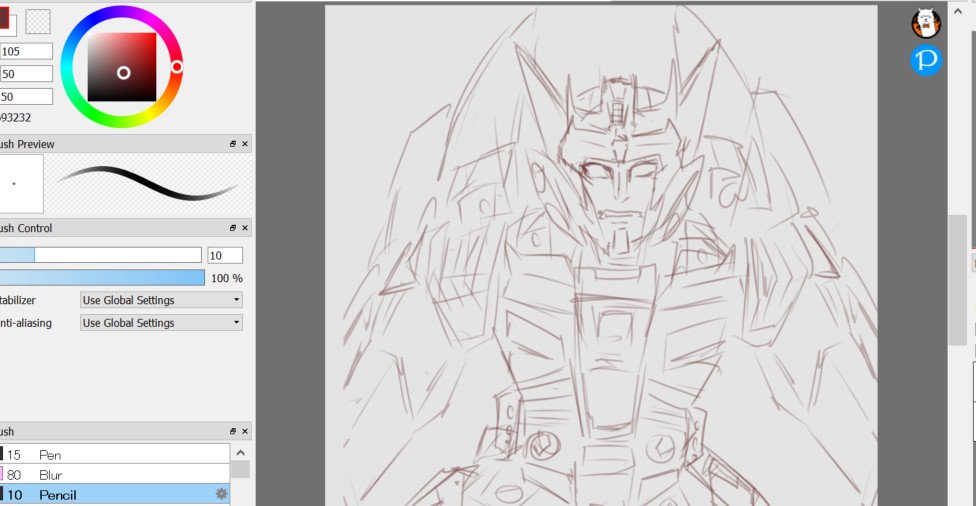Click the alpaca avatar icon
This screenshot has height=506, width=976.
[x=926, y=24]
